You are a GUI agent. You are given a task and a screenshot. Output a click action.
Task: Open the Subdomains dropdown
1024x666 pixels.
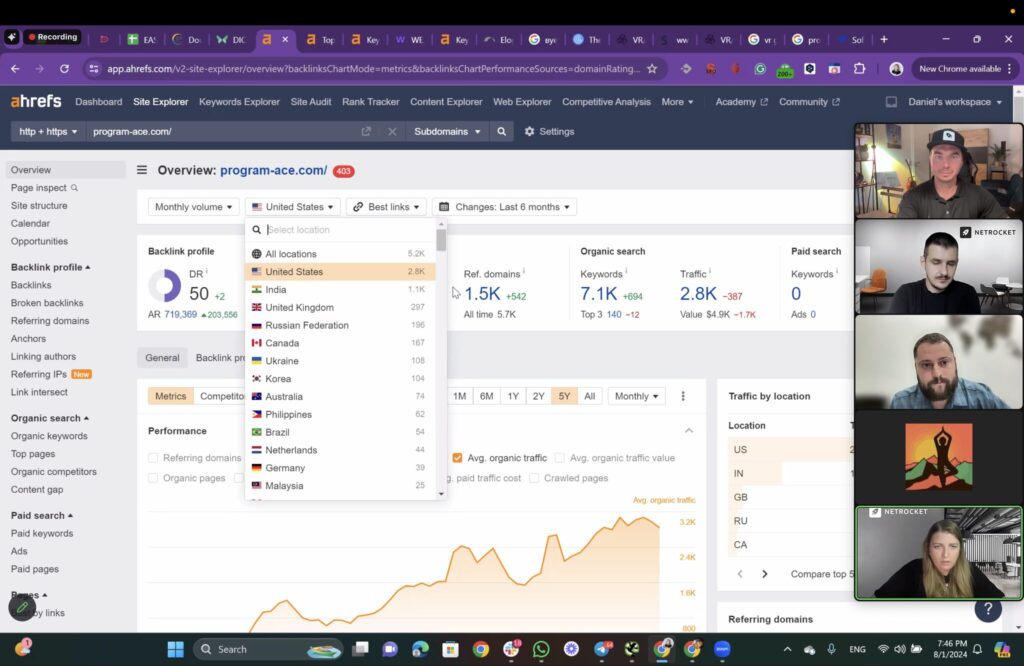tap(446, 131)
